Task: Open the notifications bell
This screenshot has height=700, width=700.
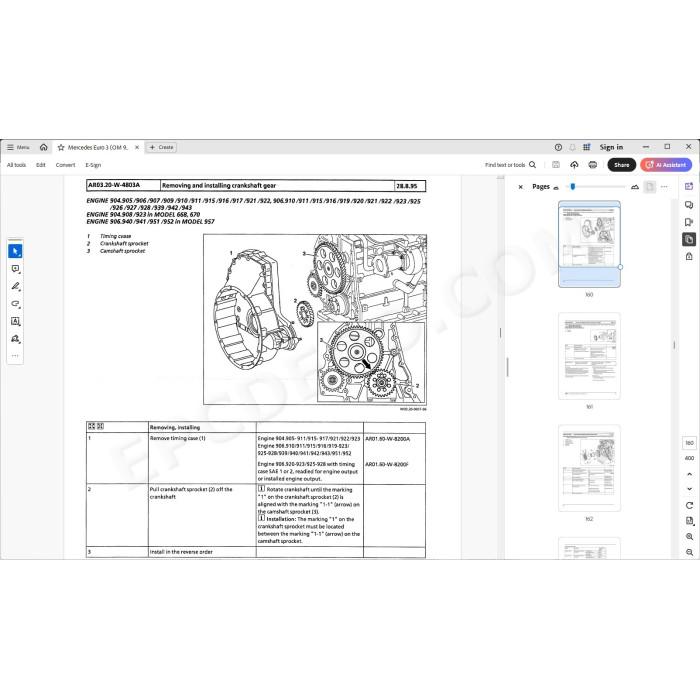Action: click(572, 147)
